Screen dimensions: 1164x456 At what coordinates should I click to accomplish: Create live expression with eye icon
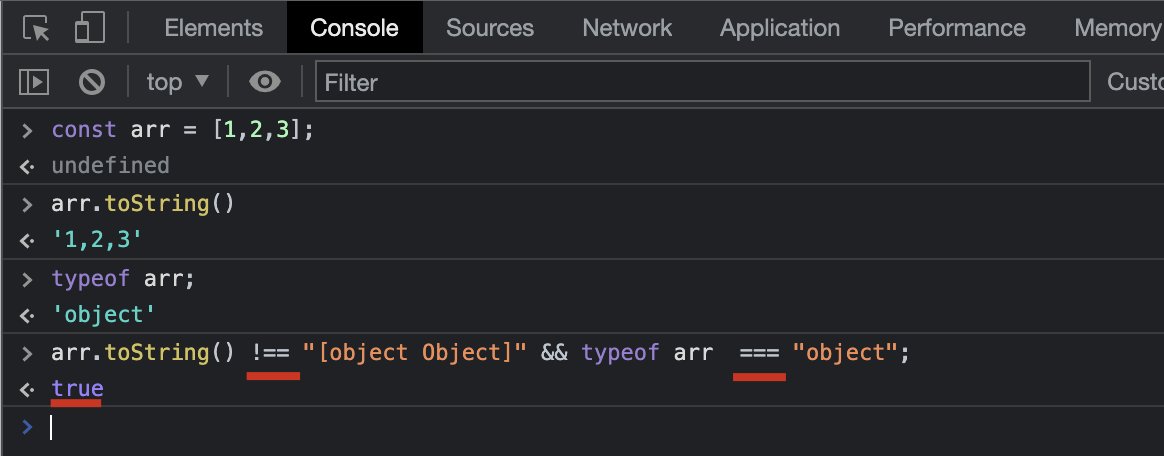tap(264, 82)
